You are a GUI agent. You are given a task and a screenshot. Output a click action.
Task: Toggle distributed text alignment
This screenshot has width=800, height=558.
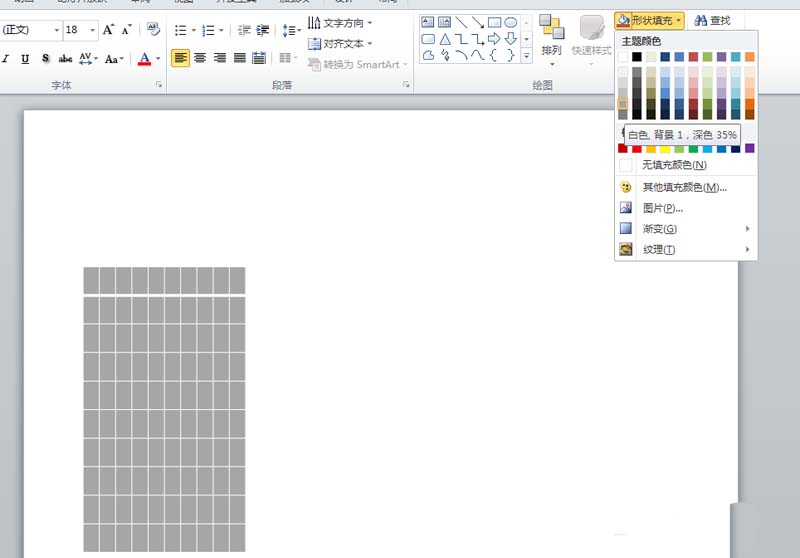259,58
